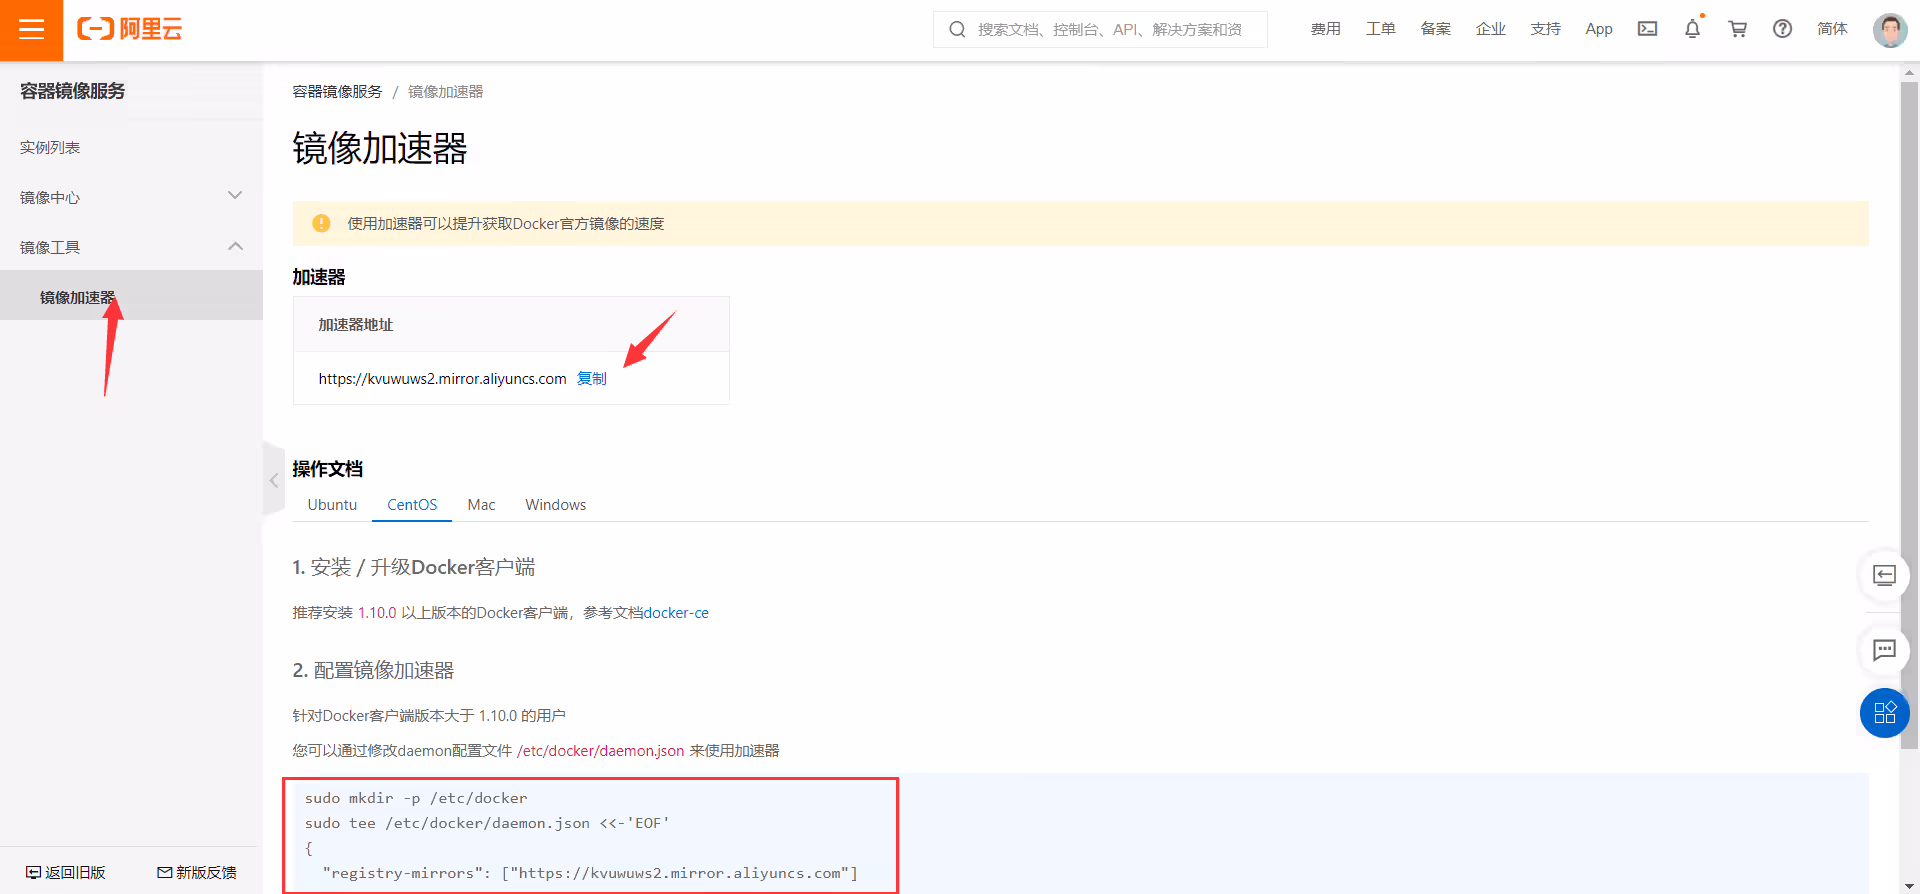Click the sudo mkdir -p /etc/docker line
Image resolution: width=1920 pixels, height=894 pixels.
tap(416, 798)
